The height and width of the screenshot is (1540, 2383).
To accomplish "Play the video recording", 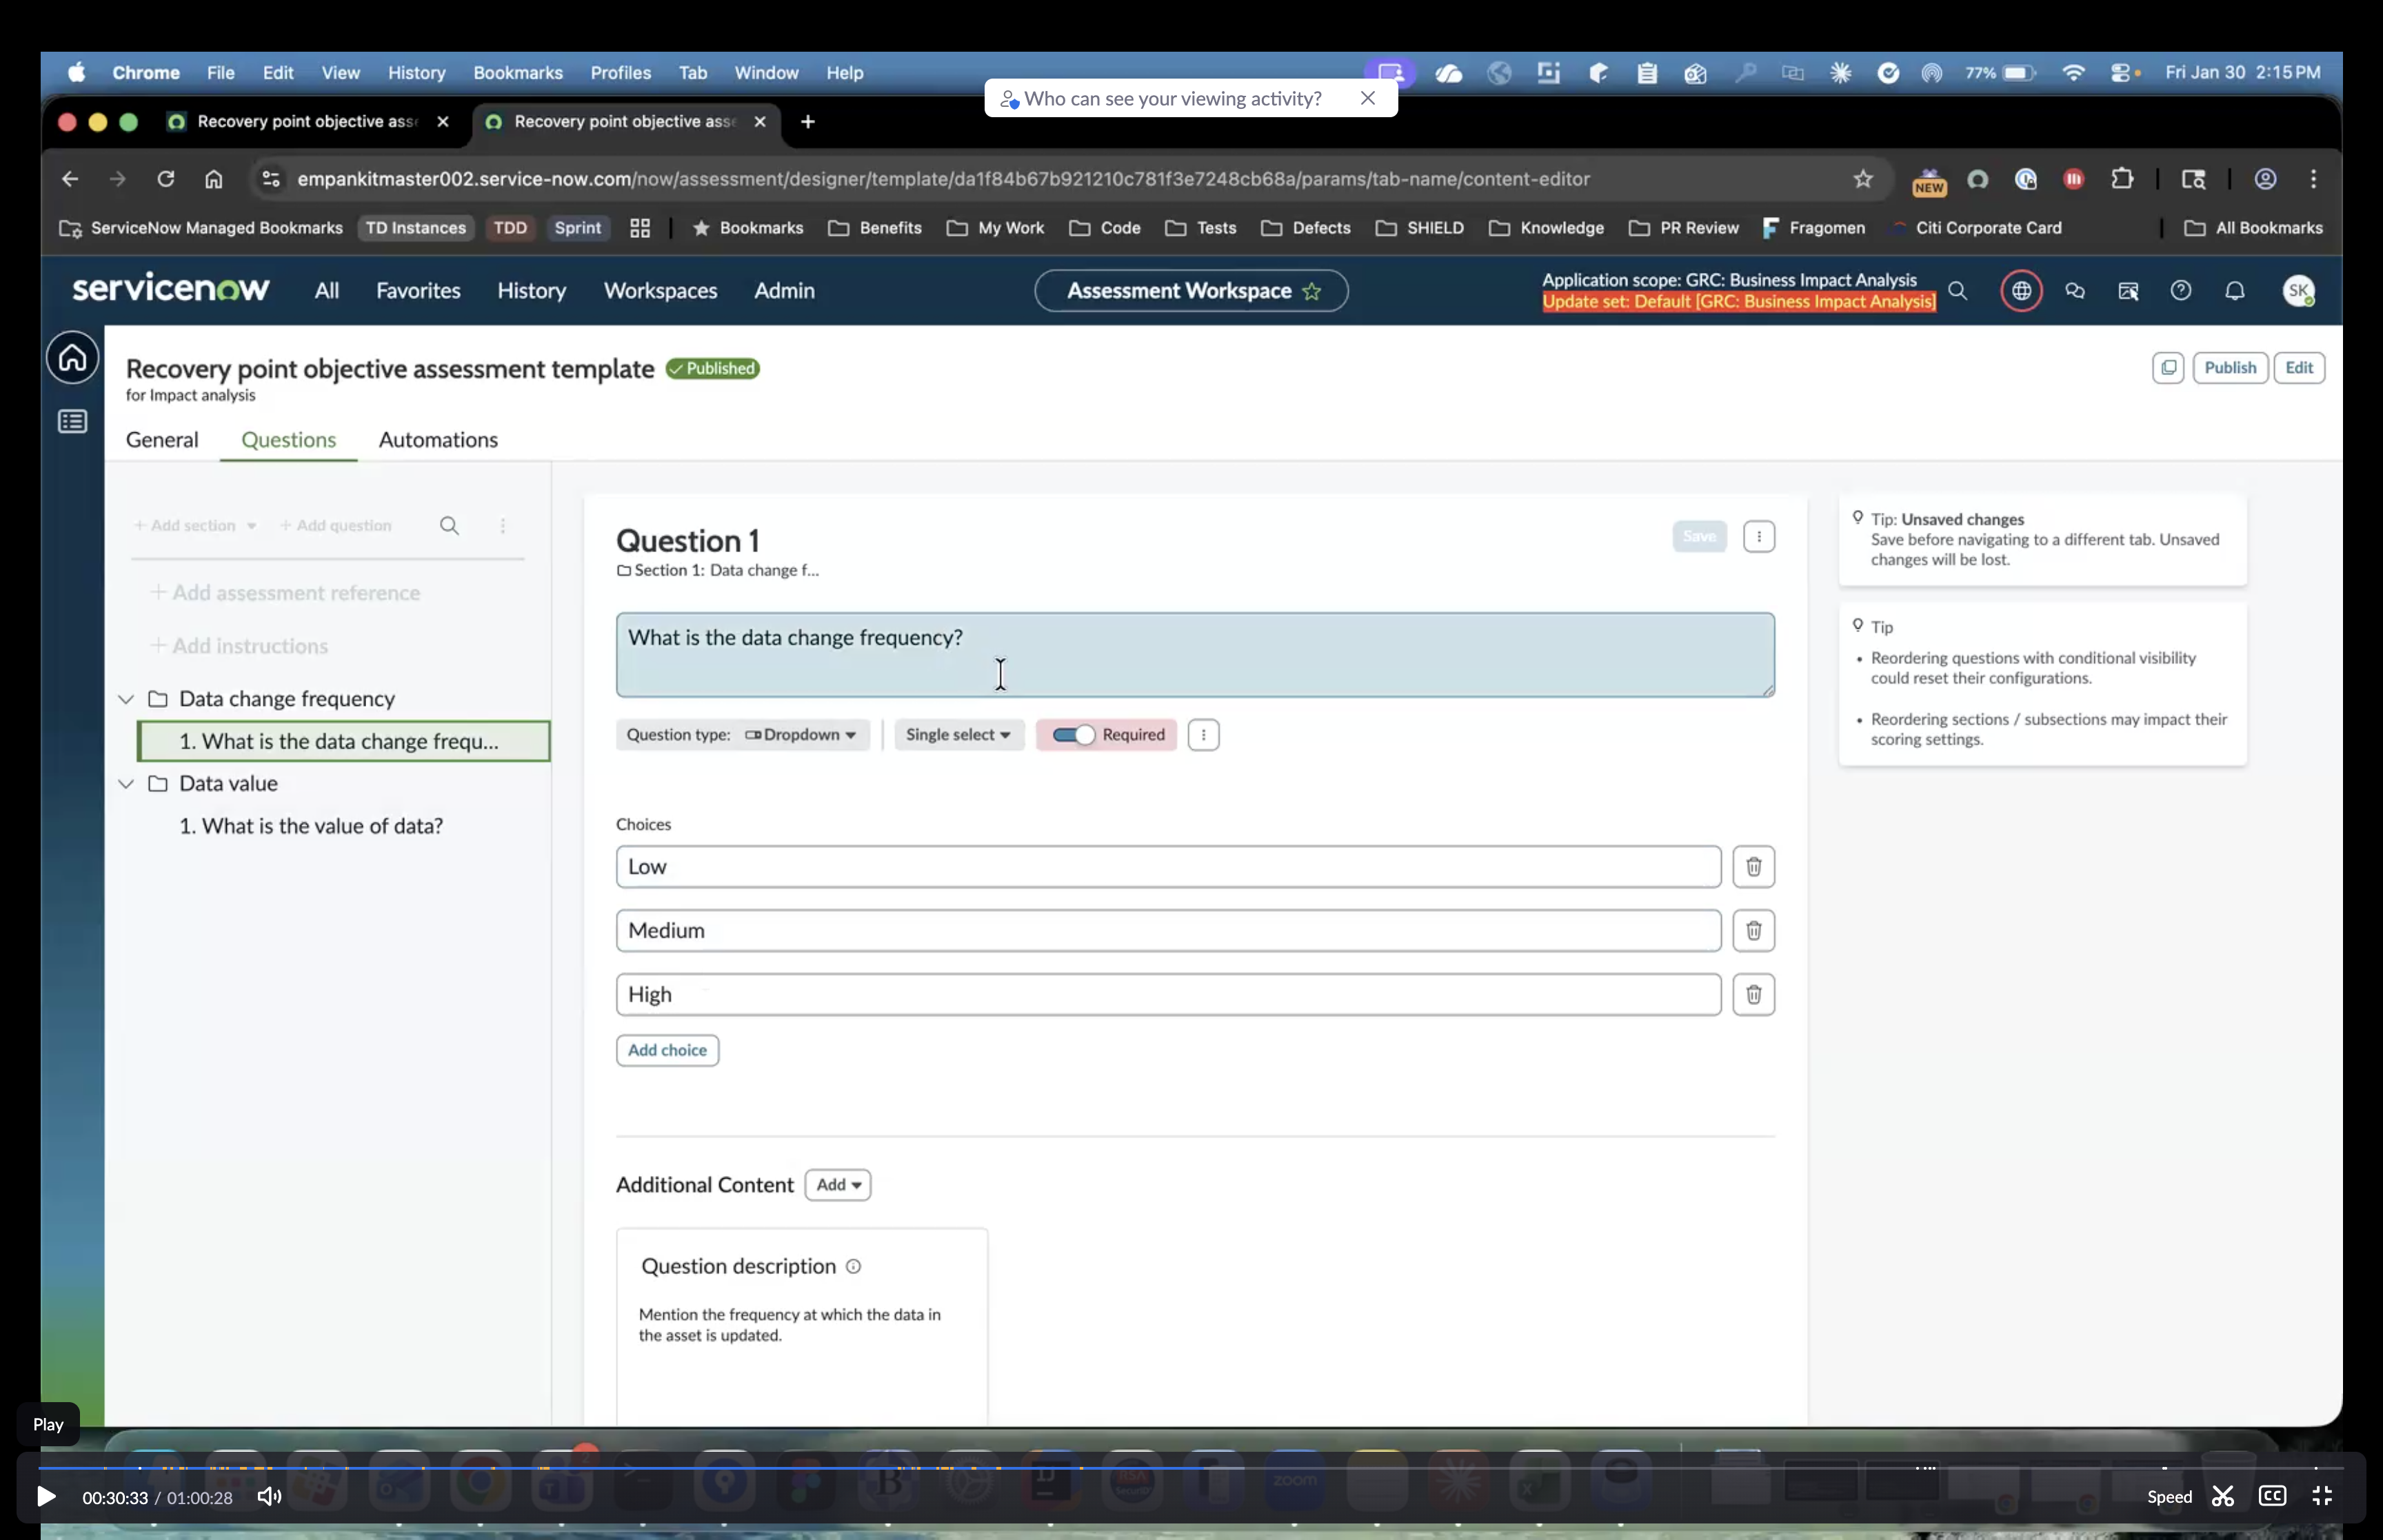I will coord(46,1497).
